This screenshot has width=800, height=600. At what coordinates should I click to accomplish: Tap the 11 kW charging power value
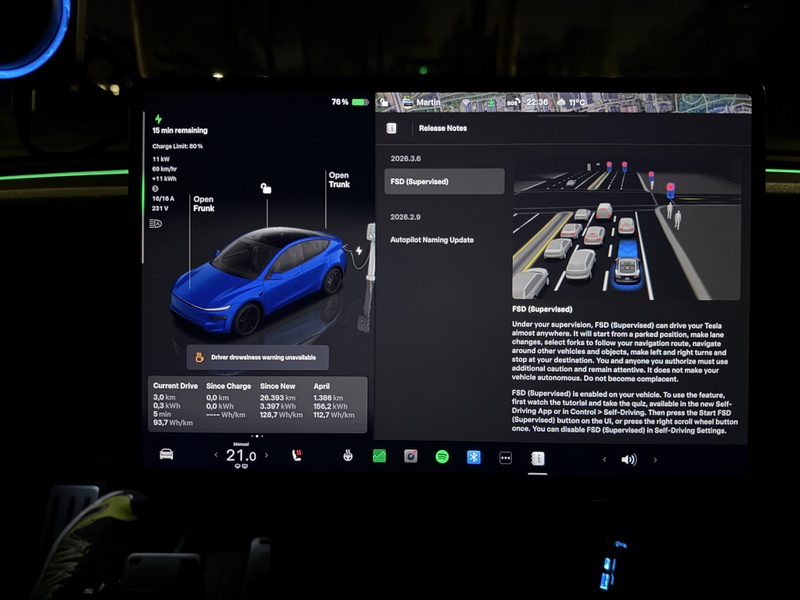161,159
